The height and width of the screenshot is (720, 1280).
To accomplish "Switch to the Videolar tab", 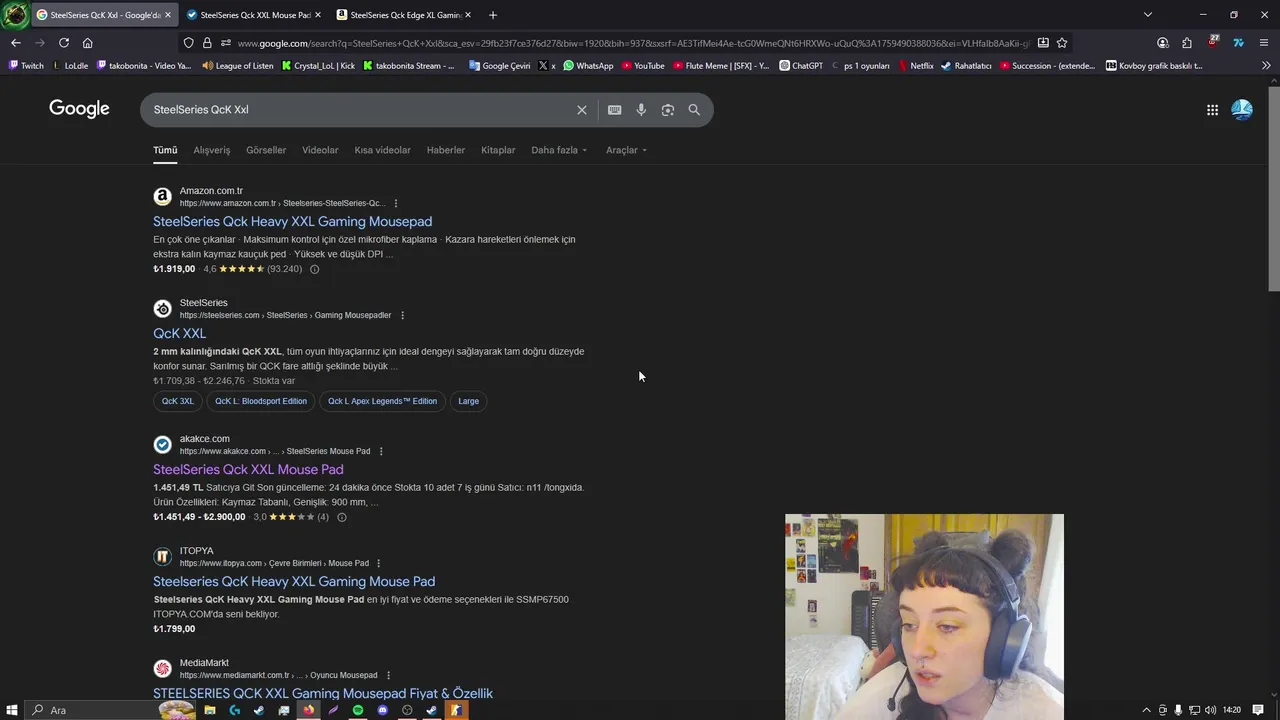I will (320, 150).
